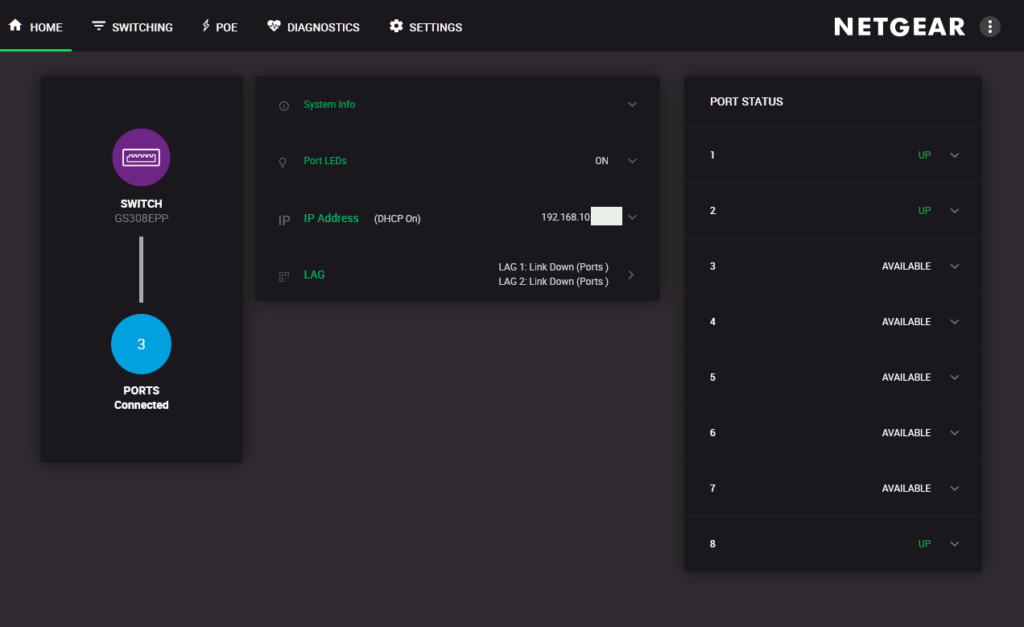Click AVAILABLE status for port 7

point(906,489)
